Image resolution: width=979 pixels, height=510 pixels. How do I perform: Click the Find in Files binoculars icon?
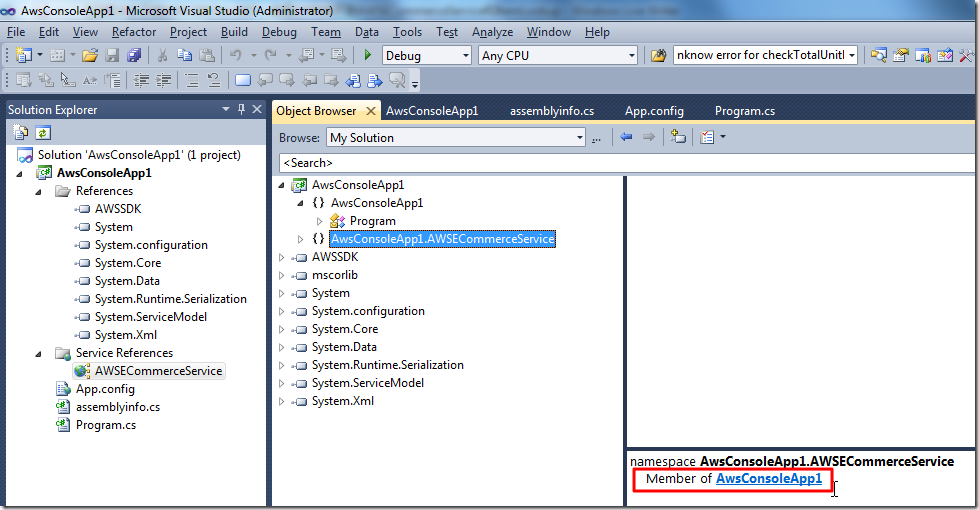[x=658, y=56]
